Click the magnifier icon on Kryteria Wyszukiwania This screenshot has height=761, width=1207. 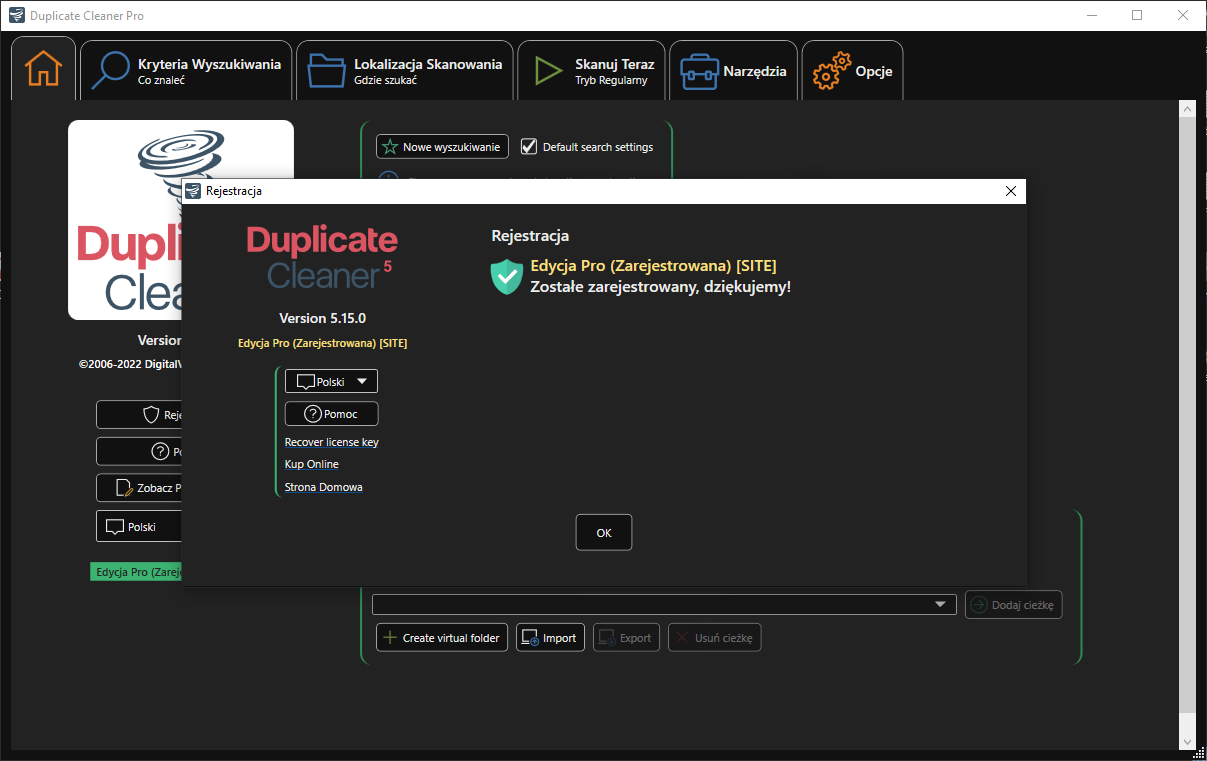(110, 71)
